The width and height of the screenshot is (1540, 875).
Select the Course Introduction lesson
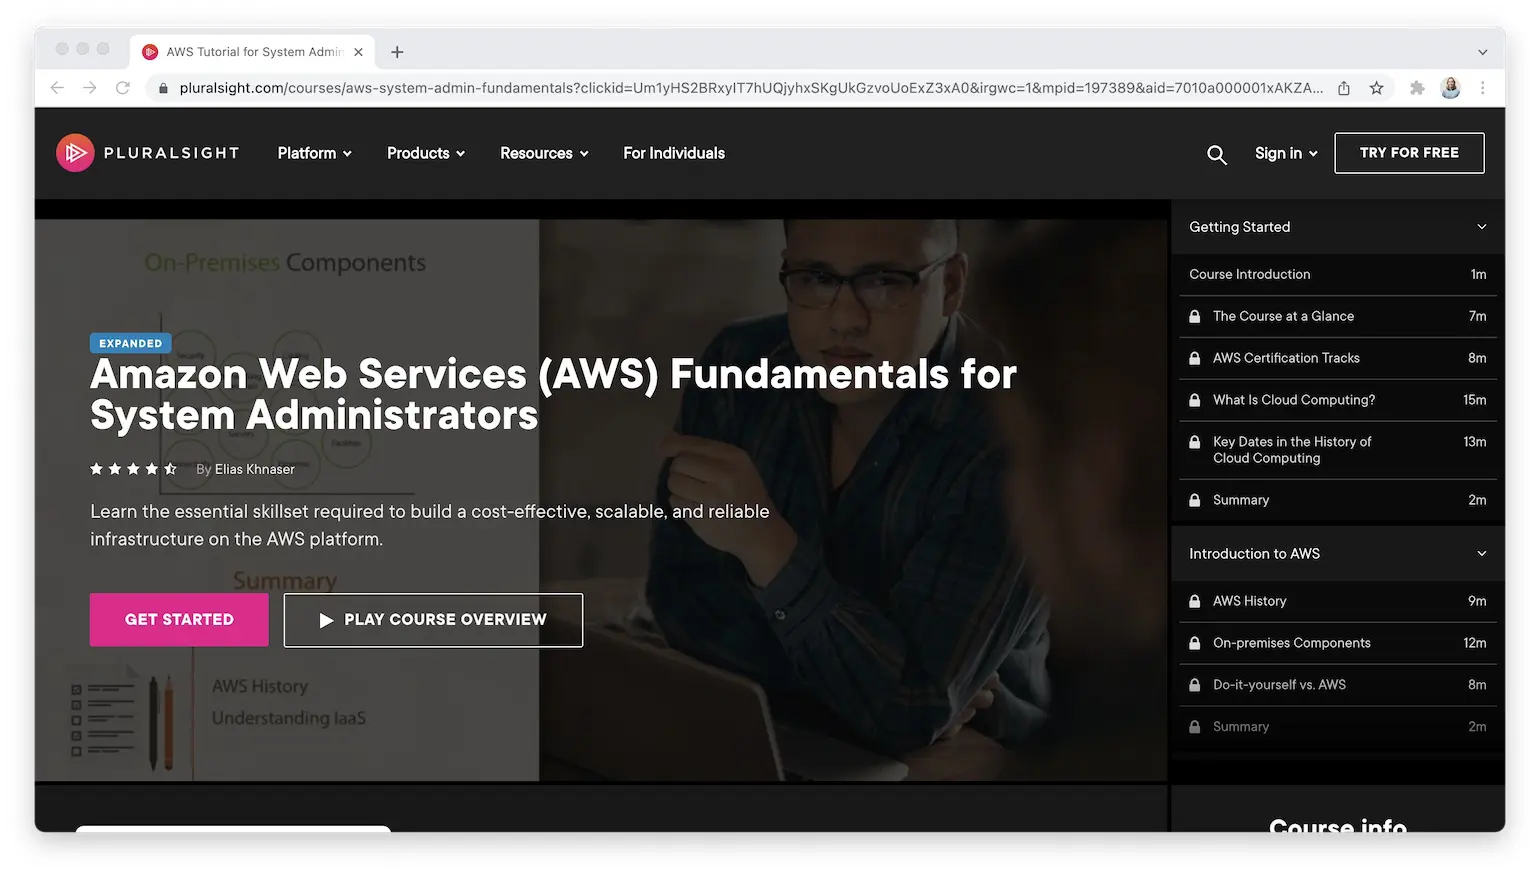(x=1338, y=274)
